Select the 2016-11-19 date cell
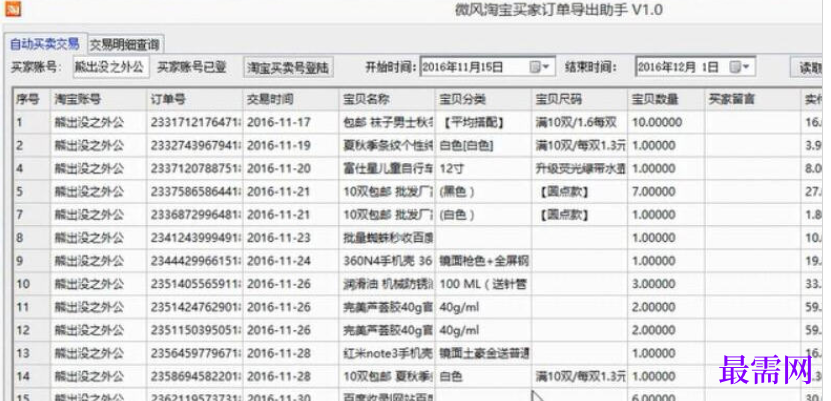The height and width of the screenshot is (401, 831). click(290, 146)
